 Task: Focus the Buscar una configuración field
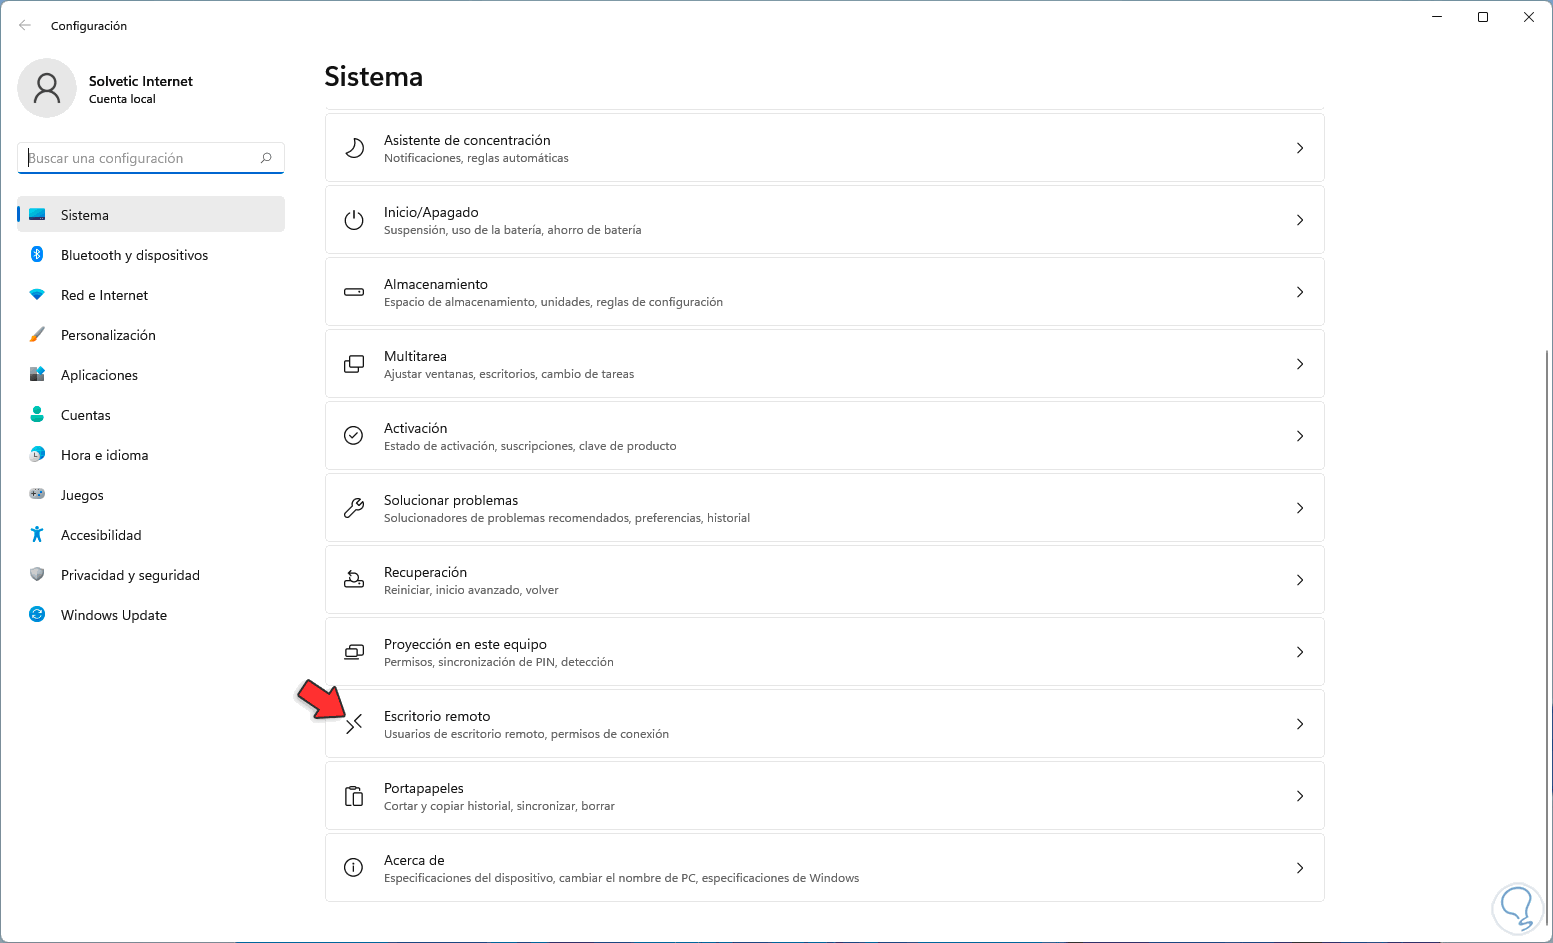click(140, 158)
